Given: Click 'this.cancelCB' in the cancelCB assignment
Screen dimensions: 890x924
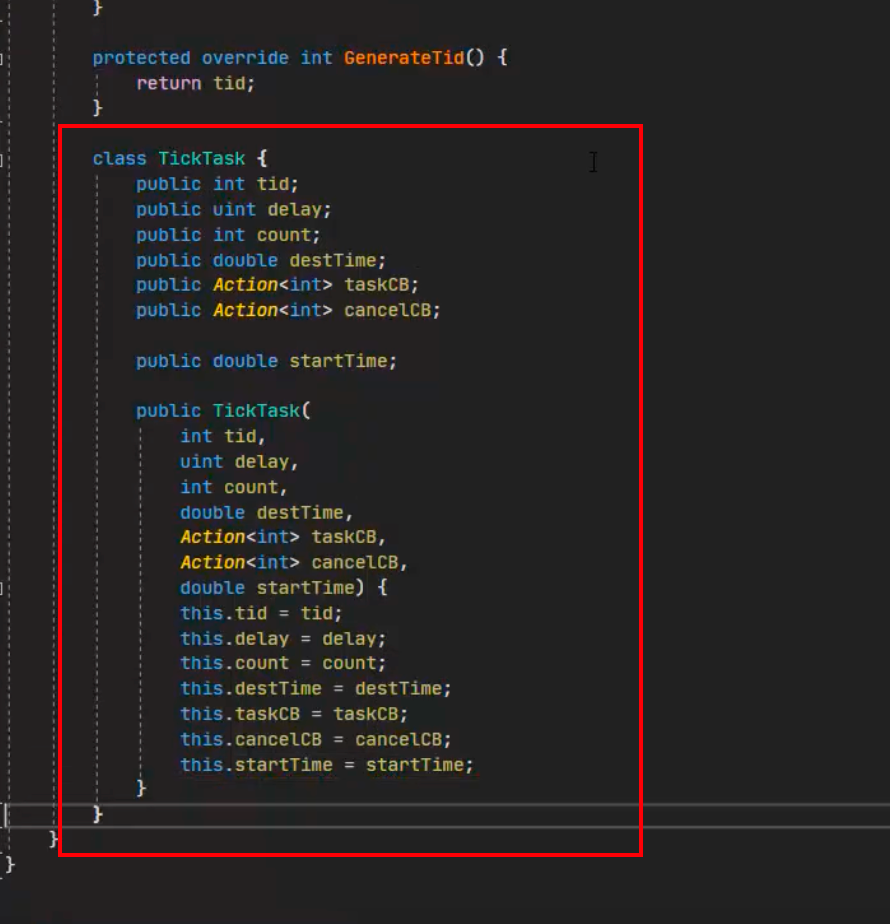Looking at the screenshot, I should [250, 739].
